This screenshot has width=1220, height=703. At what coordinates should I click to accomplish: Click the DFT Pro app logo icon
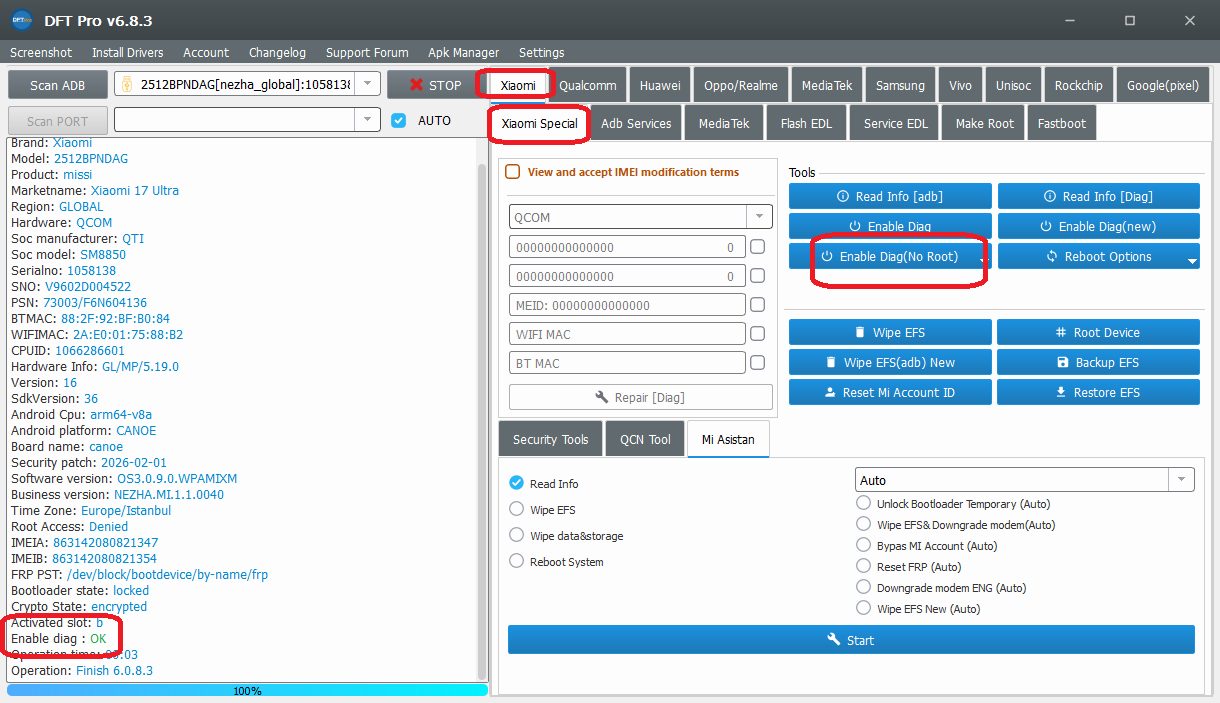point(22,20)
